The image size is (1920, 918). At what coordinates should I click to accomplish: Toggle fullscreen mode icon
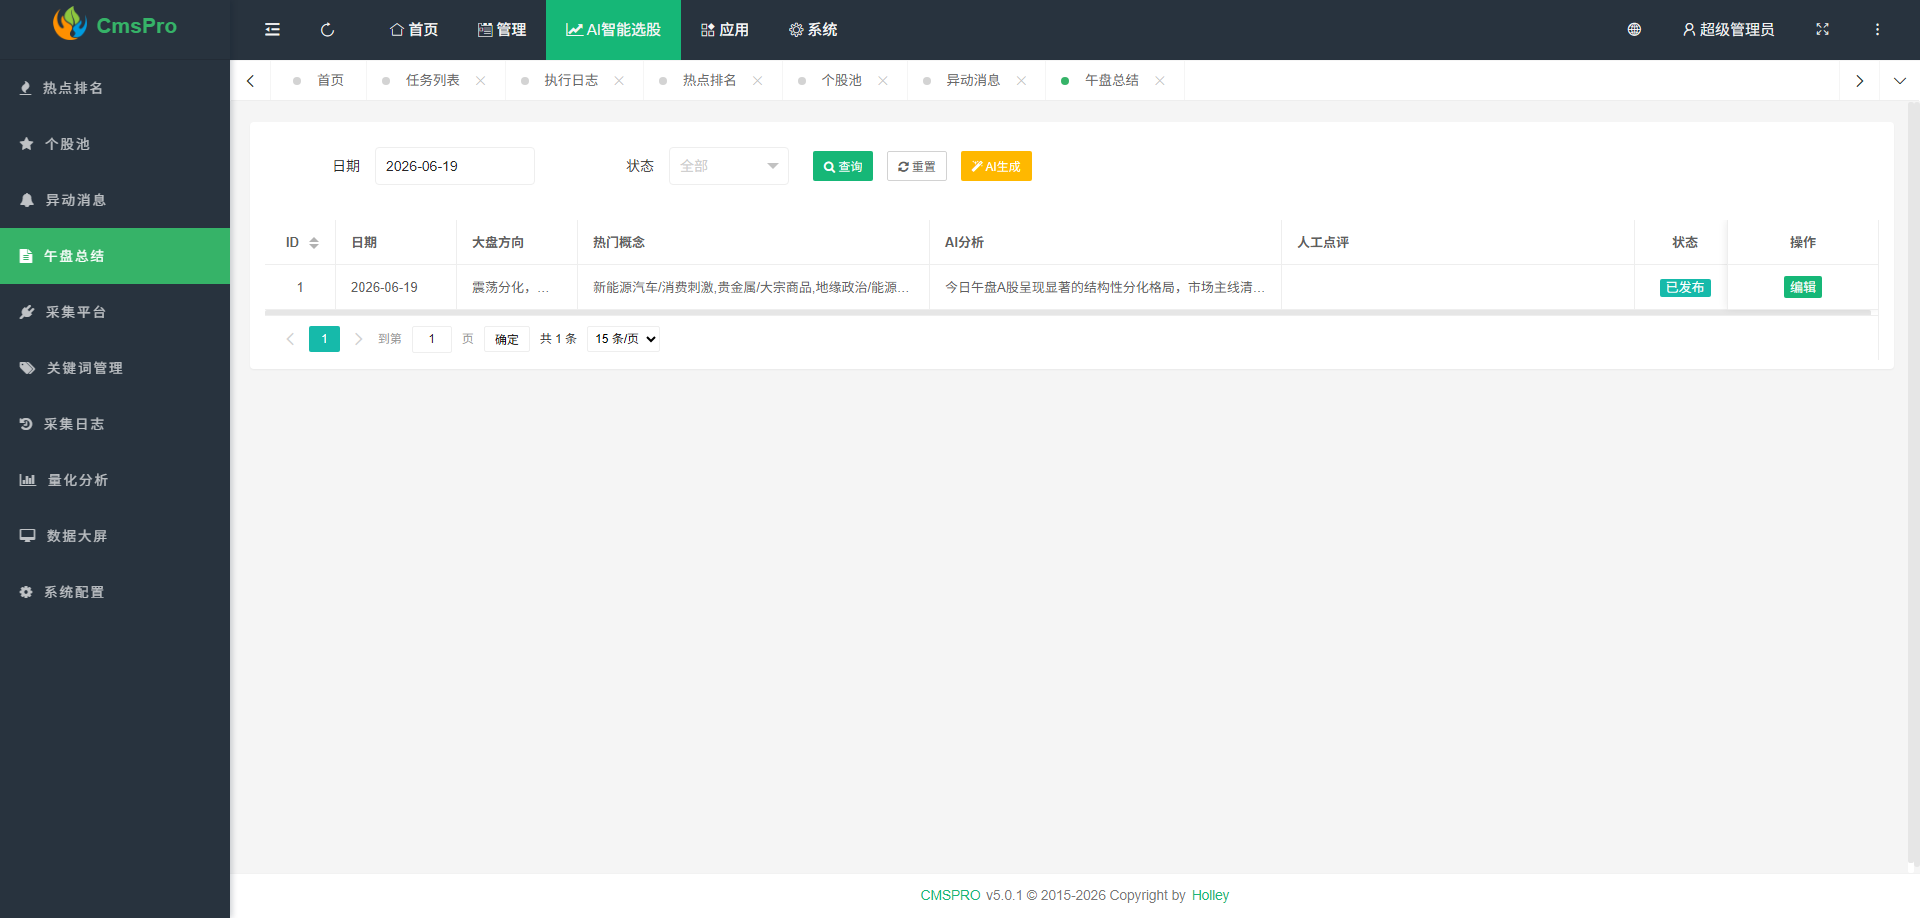(x=1822, y=30)
